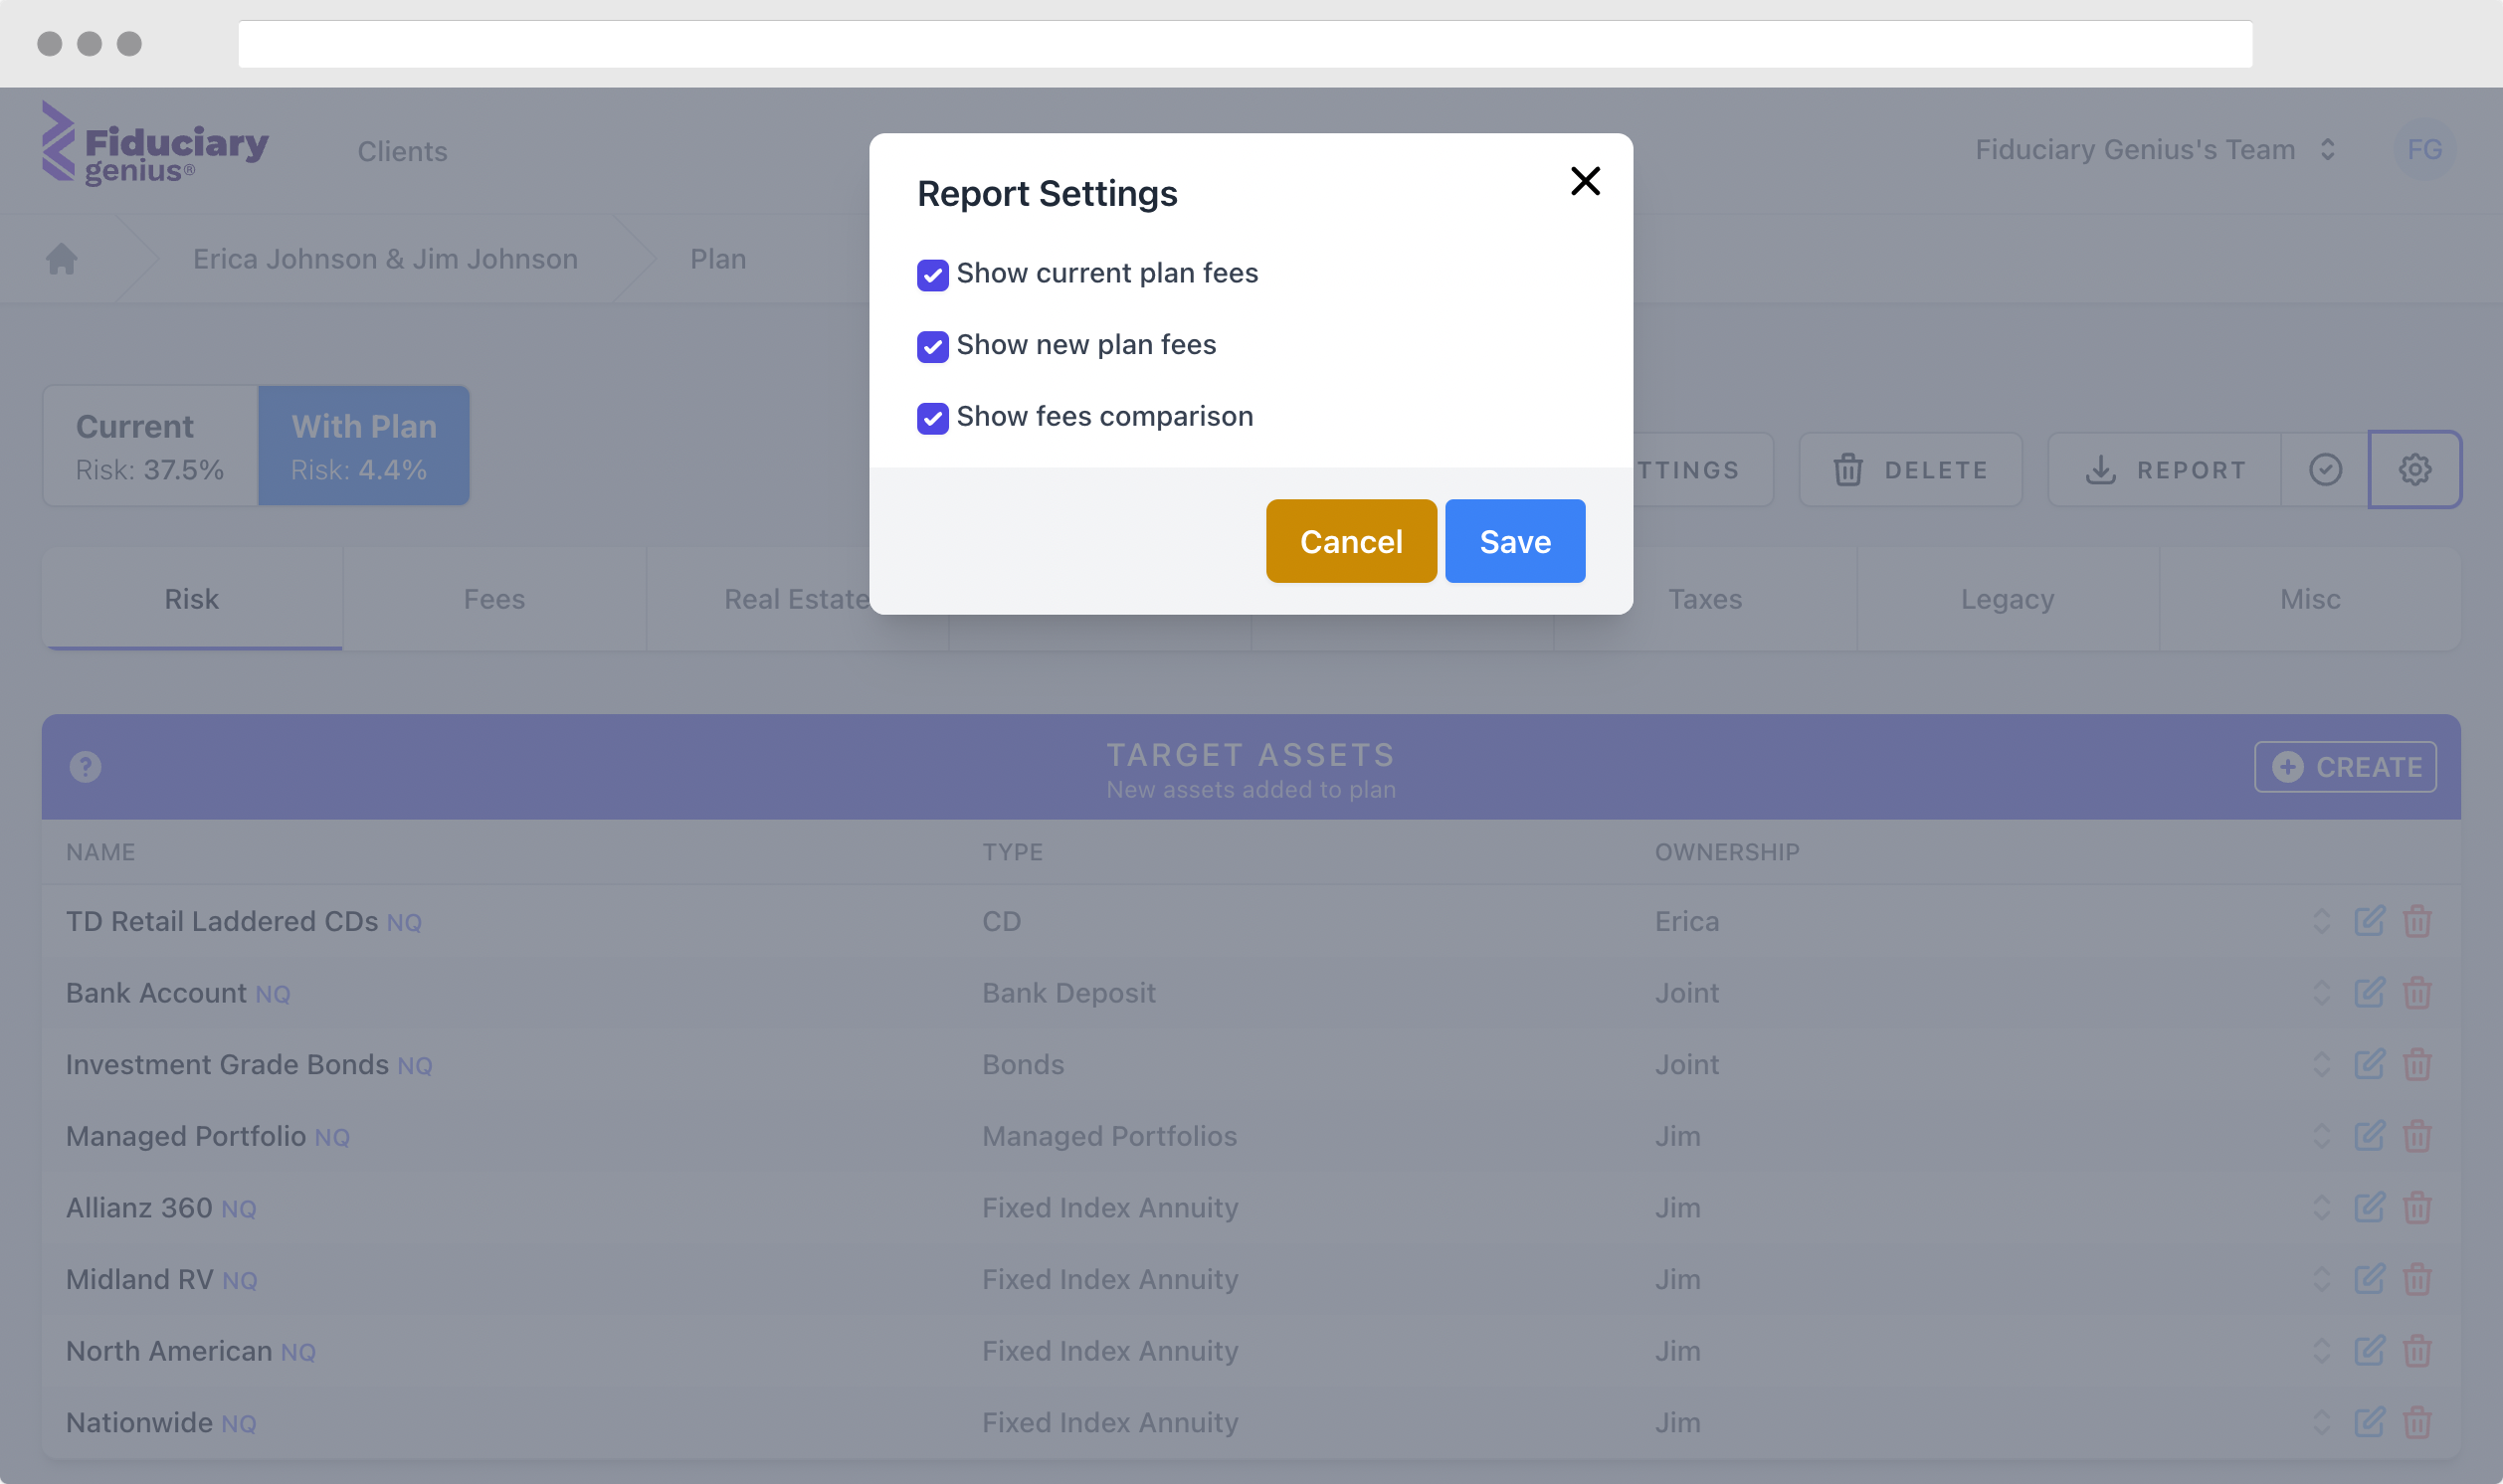The image size is (2503, 1484).
Task: Click CREATE to add target asset
Action: pos(2345,766)
